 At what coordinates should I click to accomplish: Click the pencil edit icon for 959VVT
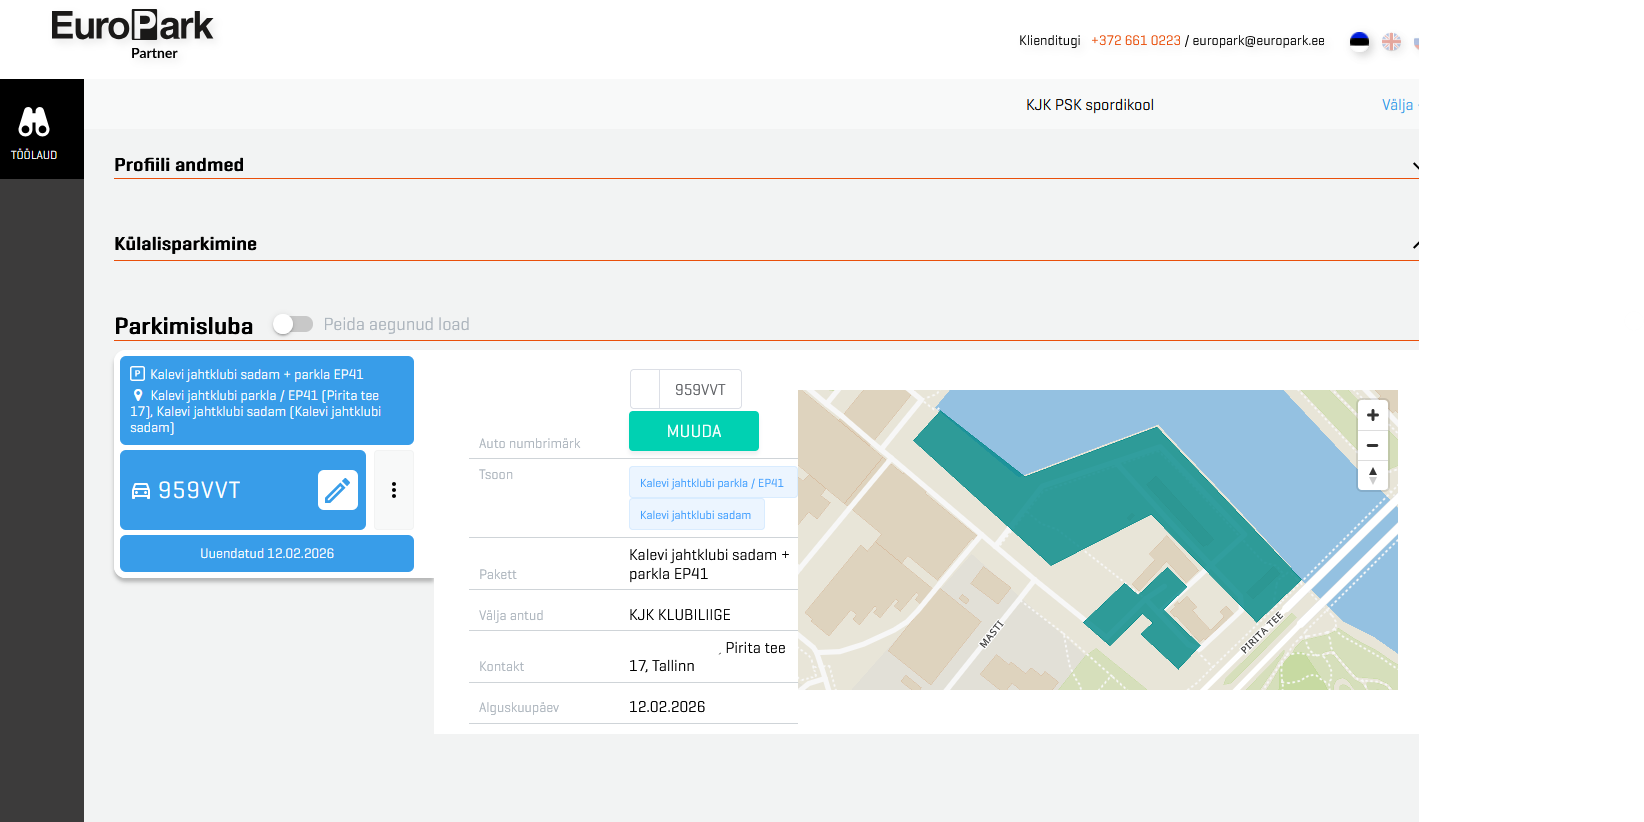coord(337,490)
